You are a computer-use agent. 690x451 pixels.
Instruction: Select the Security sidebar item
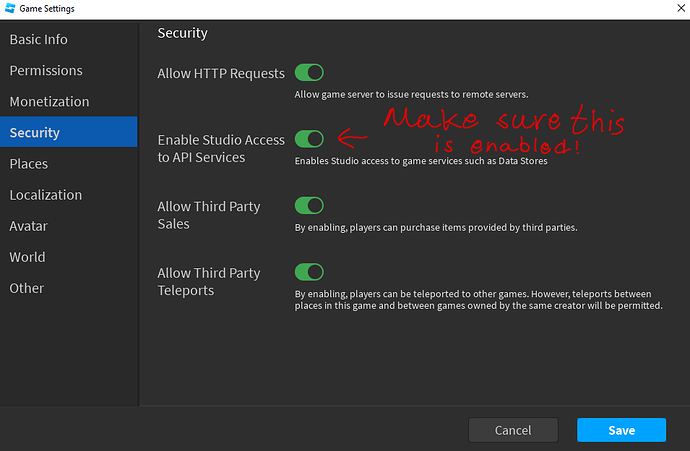coord(69,132)
